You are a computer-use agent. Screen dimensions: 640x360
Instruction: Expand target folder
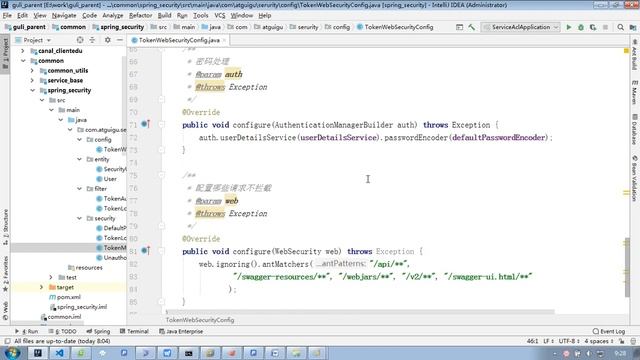(42, 287)
